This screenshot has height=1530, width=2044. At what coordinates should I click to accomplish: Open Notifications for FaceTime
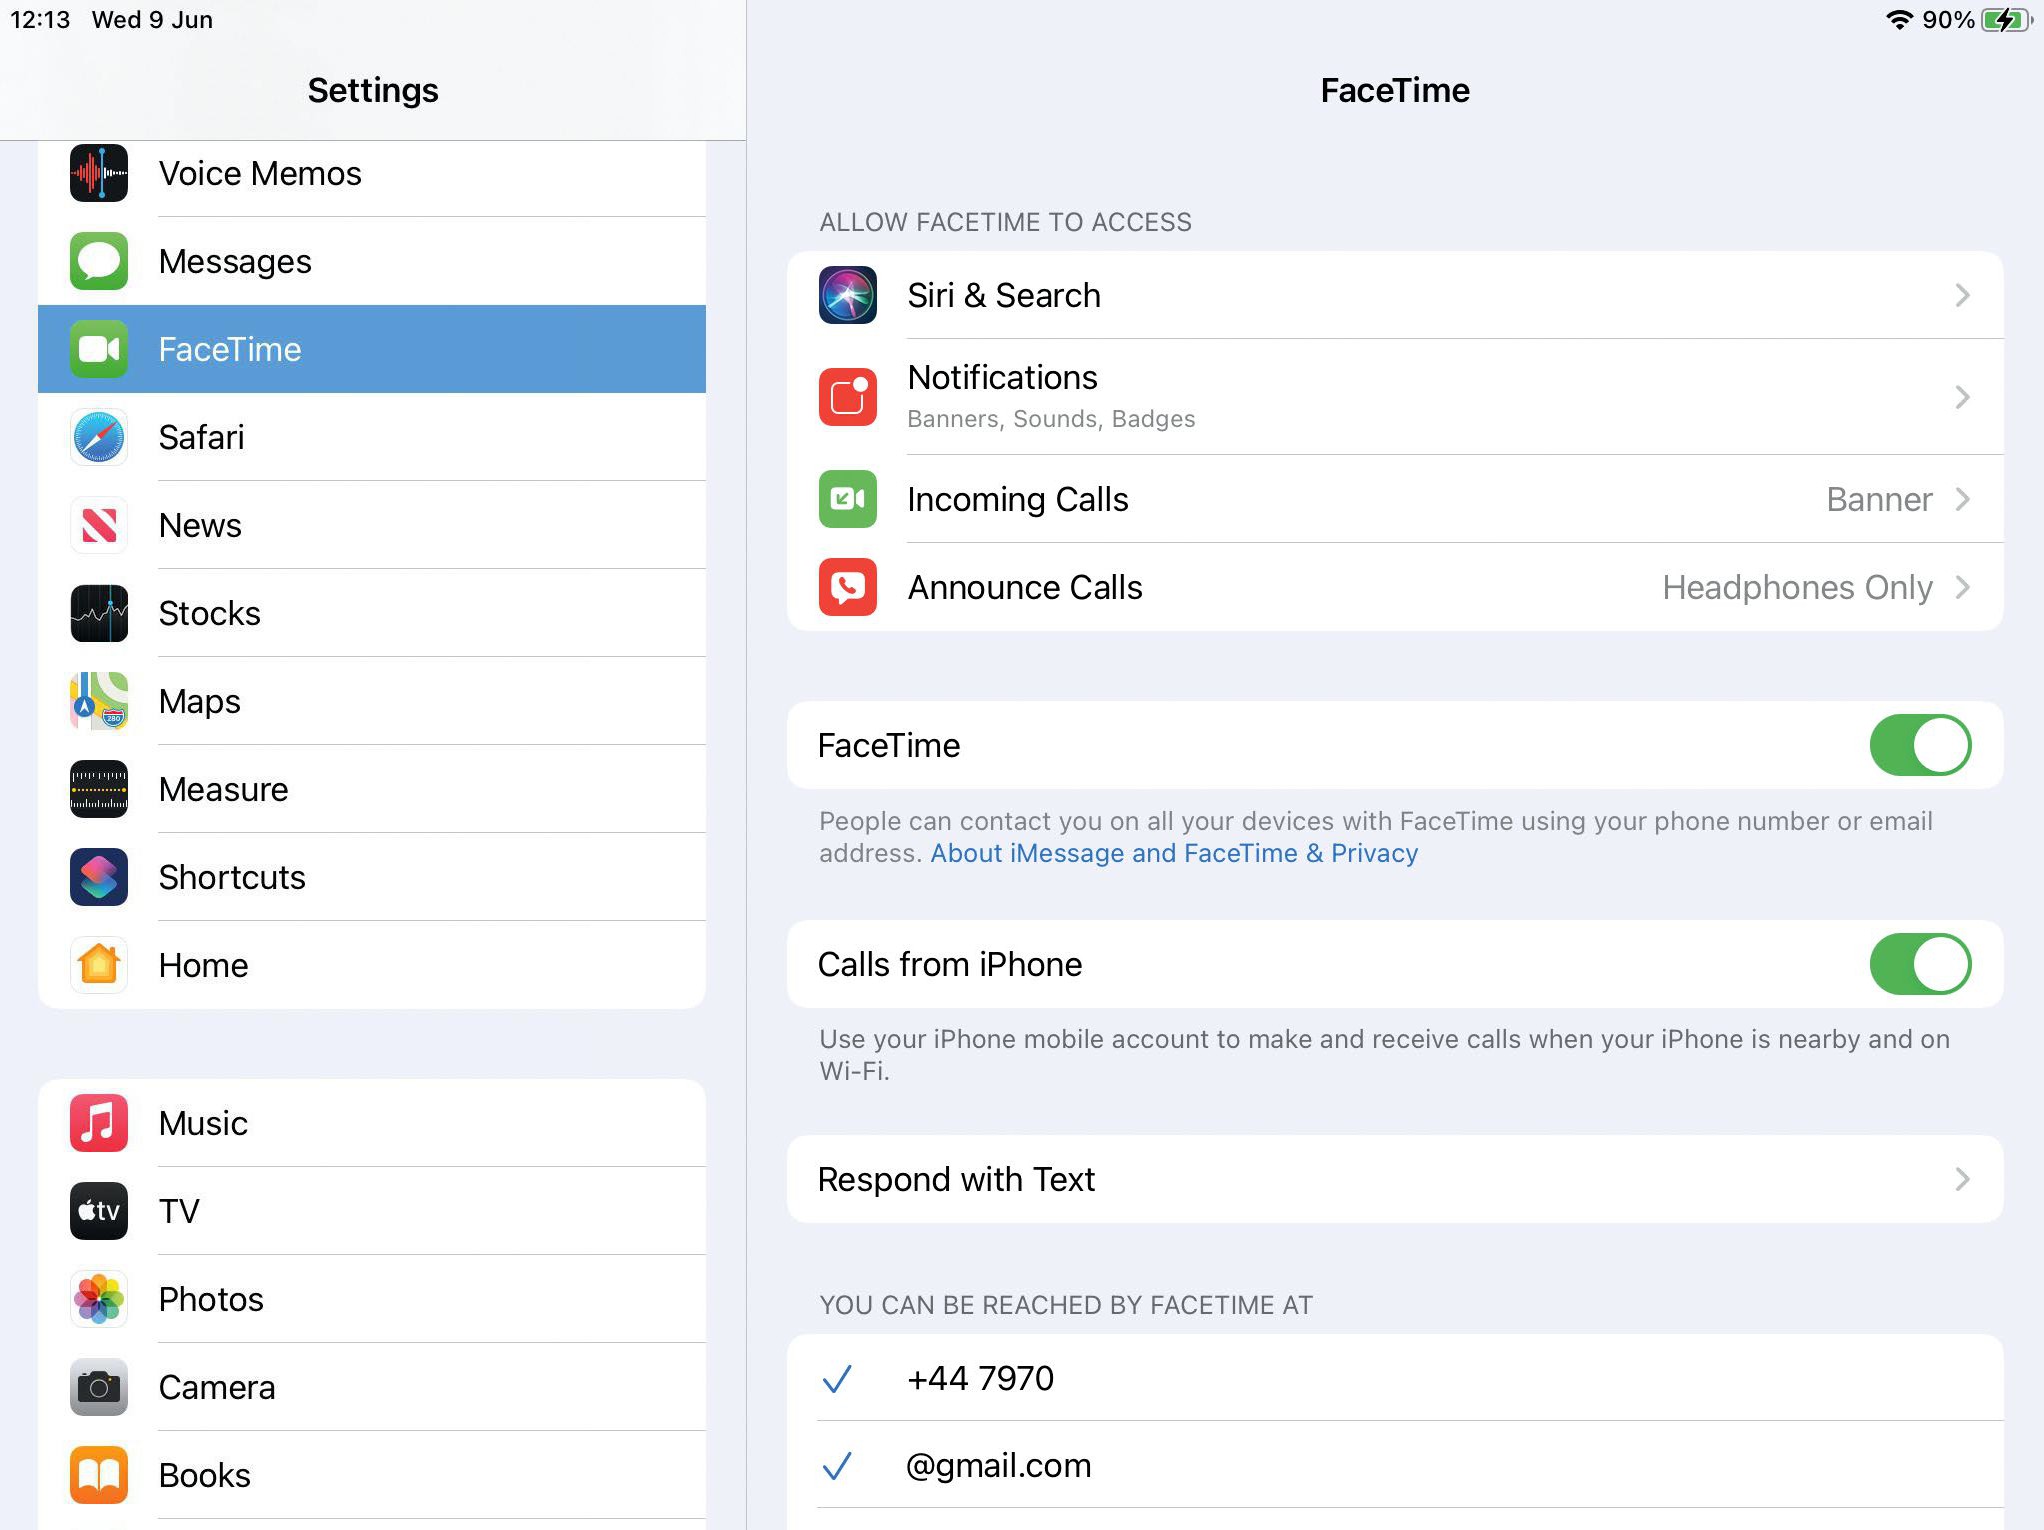pyautogui.click(x=1002, y=396)
